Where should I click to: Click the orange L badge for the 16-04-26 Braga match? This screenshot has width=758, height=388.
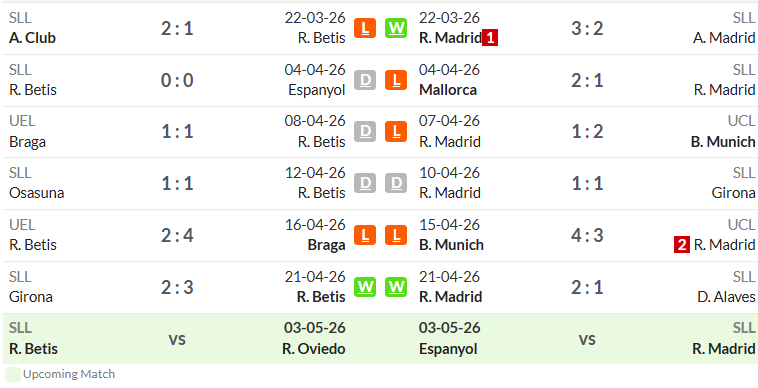tap(365, 235)
